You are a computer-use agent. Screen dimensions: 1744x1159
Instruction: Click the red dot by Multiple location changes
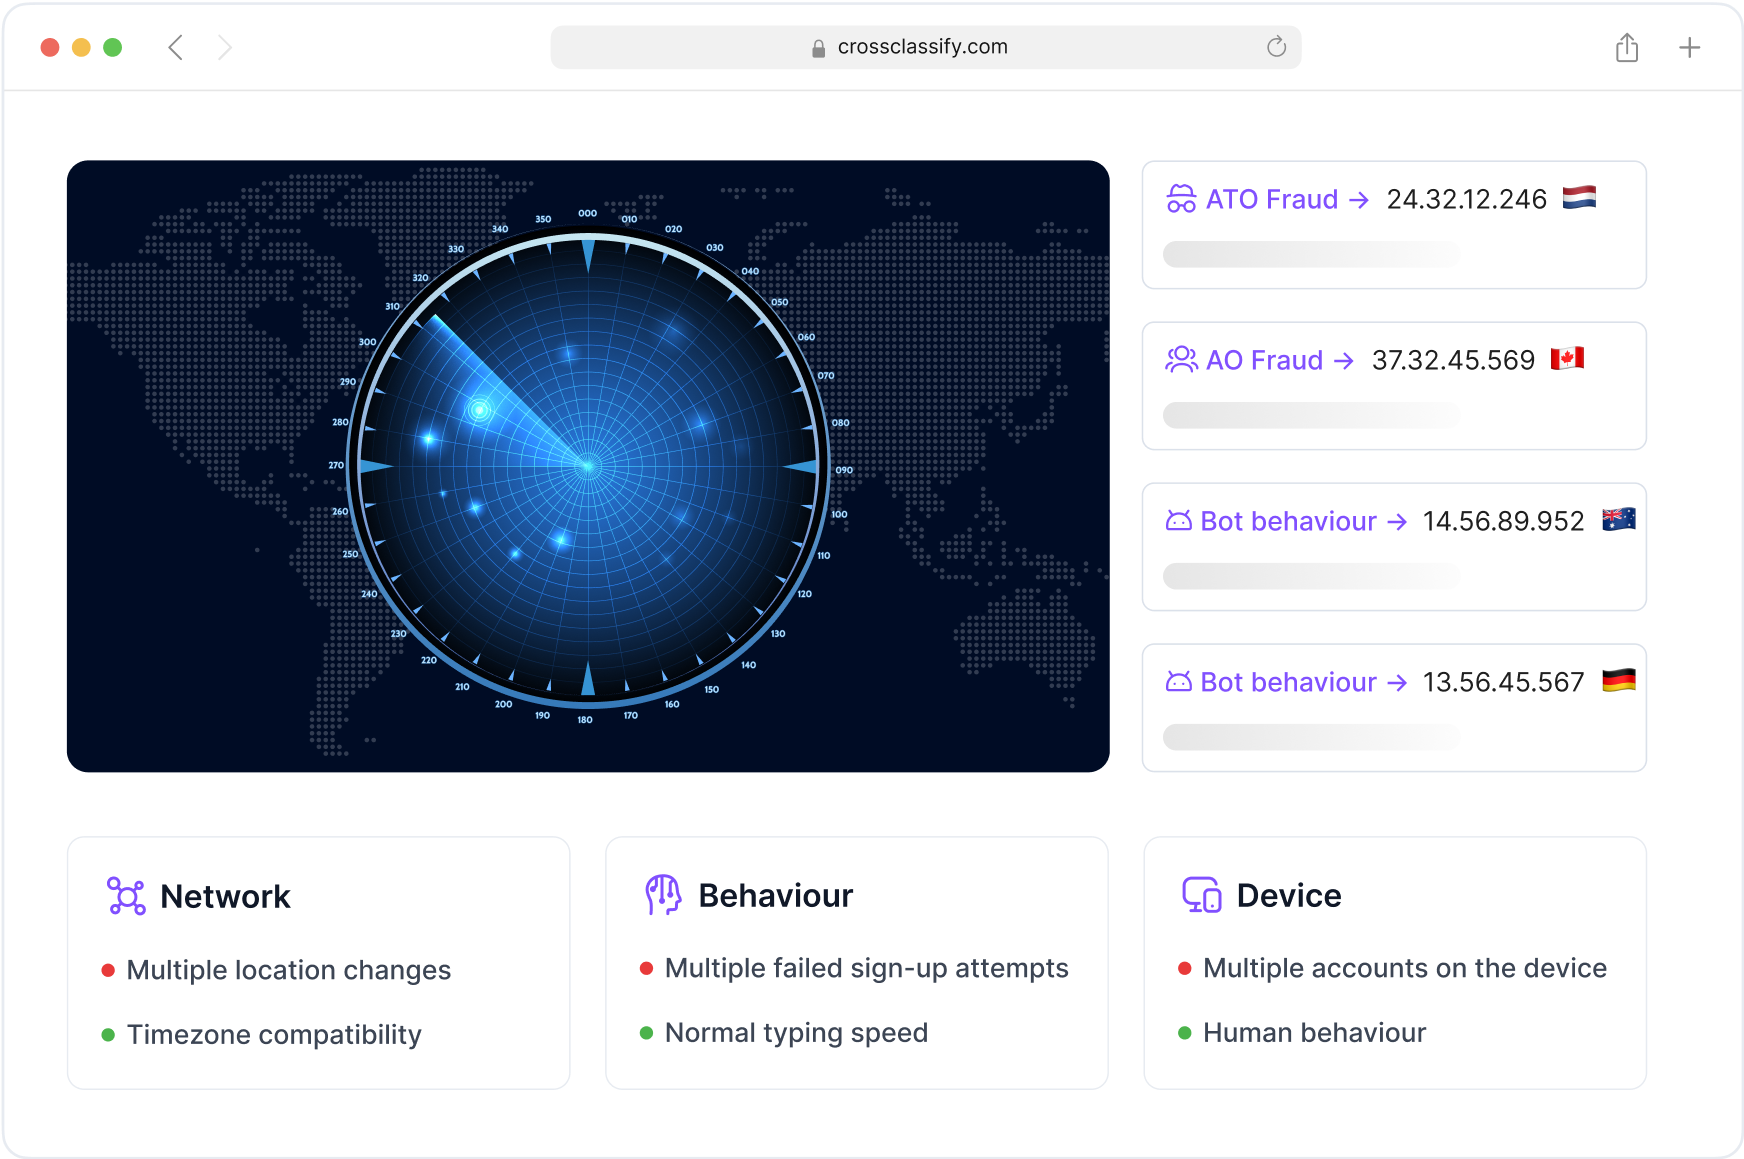point(108,970)
